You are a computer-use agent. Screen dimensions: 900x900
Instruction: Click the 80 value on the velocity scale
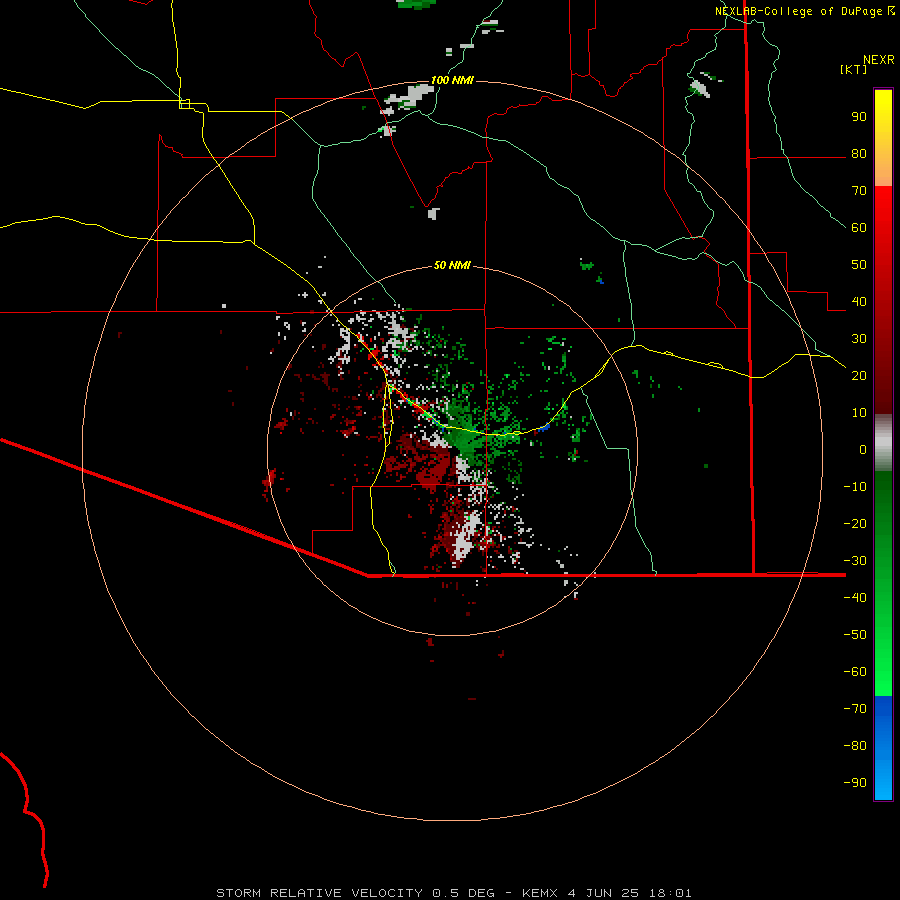[x=859, y=154]
